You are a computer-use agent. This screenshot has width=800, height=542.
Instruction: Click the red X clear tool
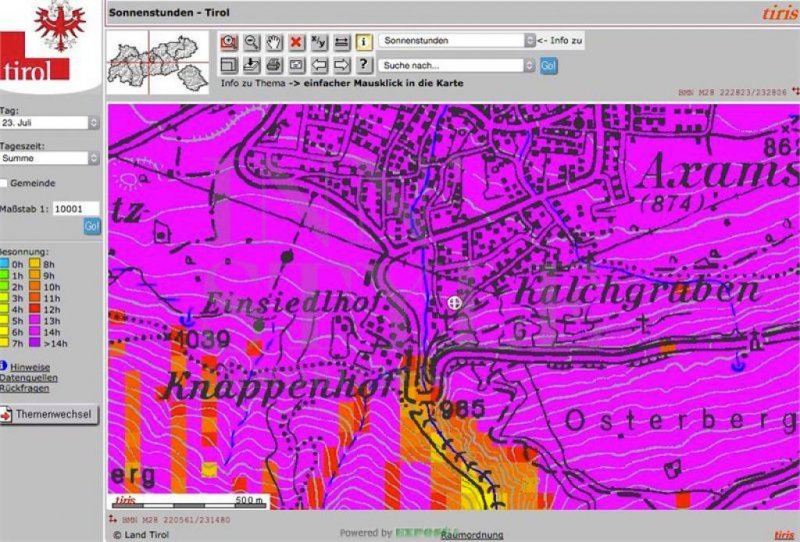(x=296, y=42)
